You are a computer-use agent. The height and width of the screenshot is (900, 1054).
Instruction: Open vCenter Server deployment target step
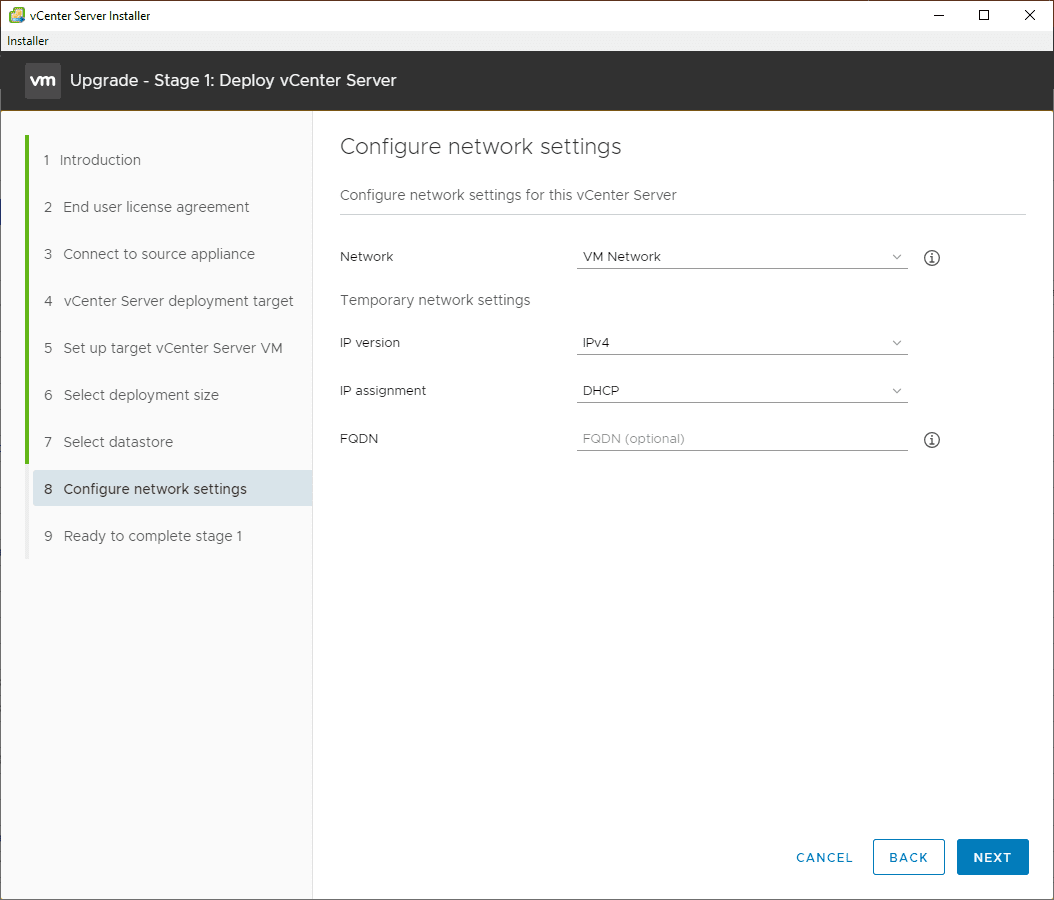(x=178, y=301)
